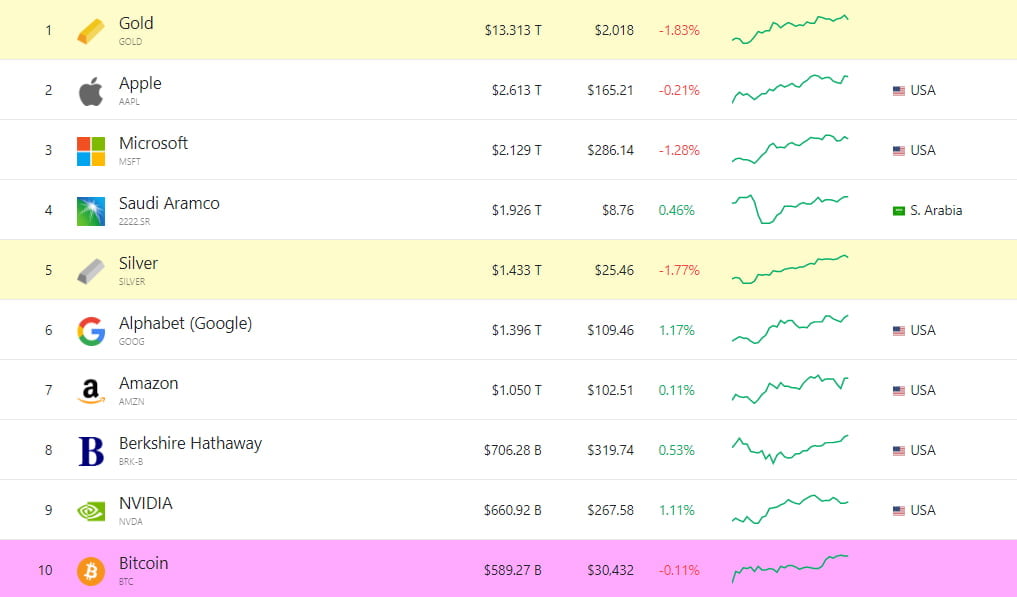Click the USA flag in NVIDIA row

pyautogui.click(x=898, y=511)
